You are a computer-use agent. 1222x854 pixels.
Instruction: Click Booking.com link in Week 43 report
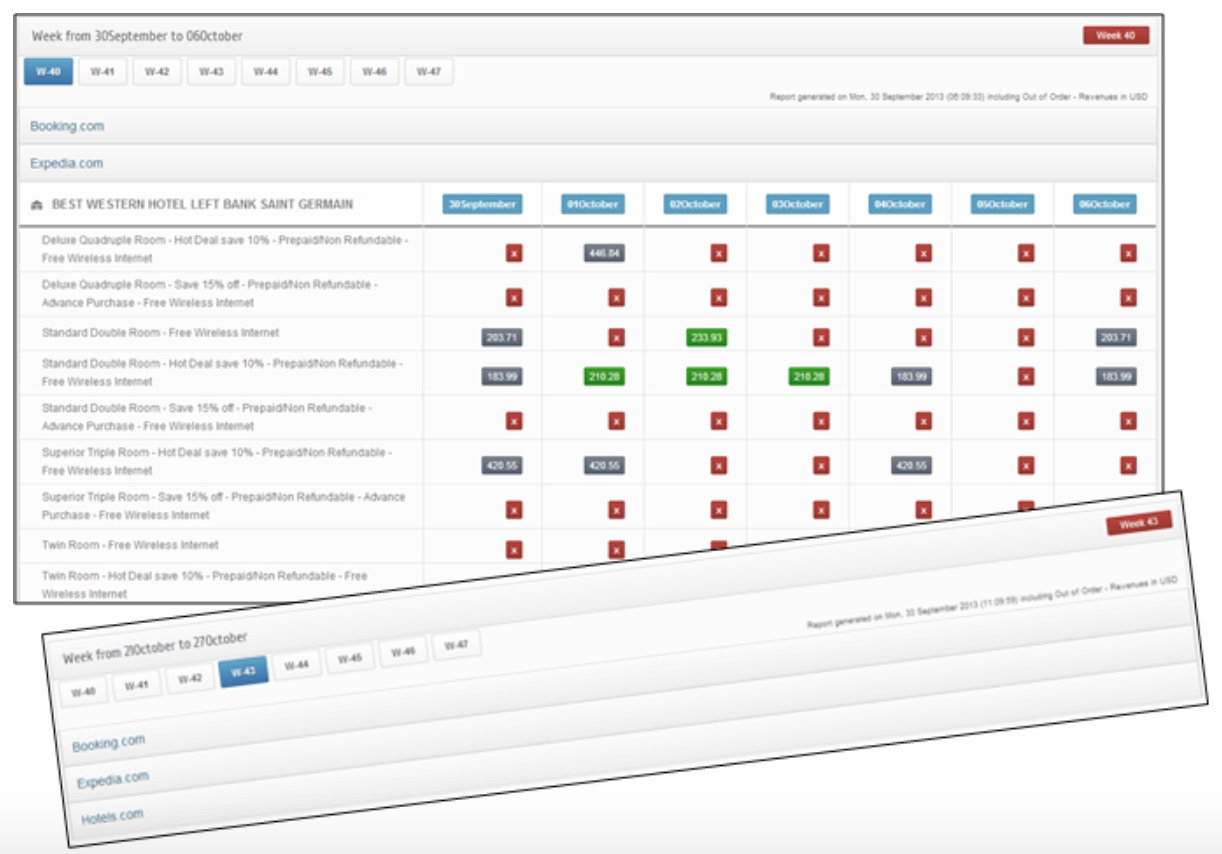coord(108,743)
